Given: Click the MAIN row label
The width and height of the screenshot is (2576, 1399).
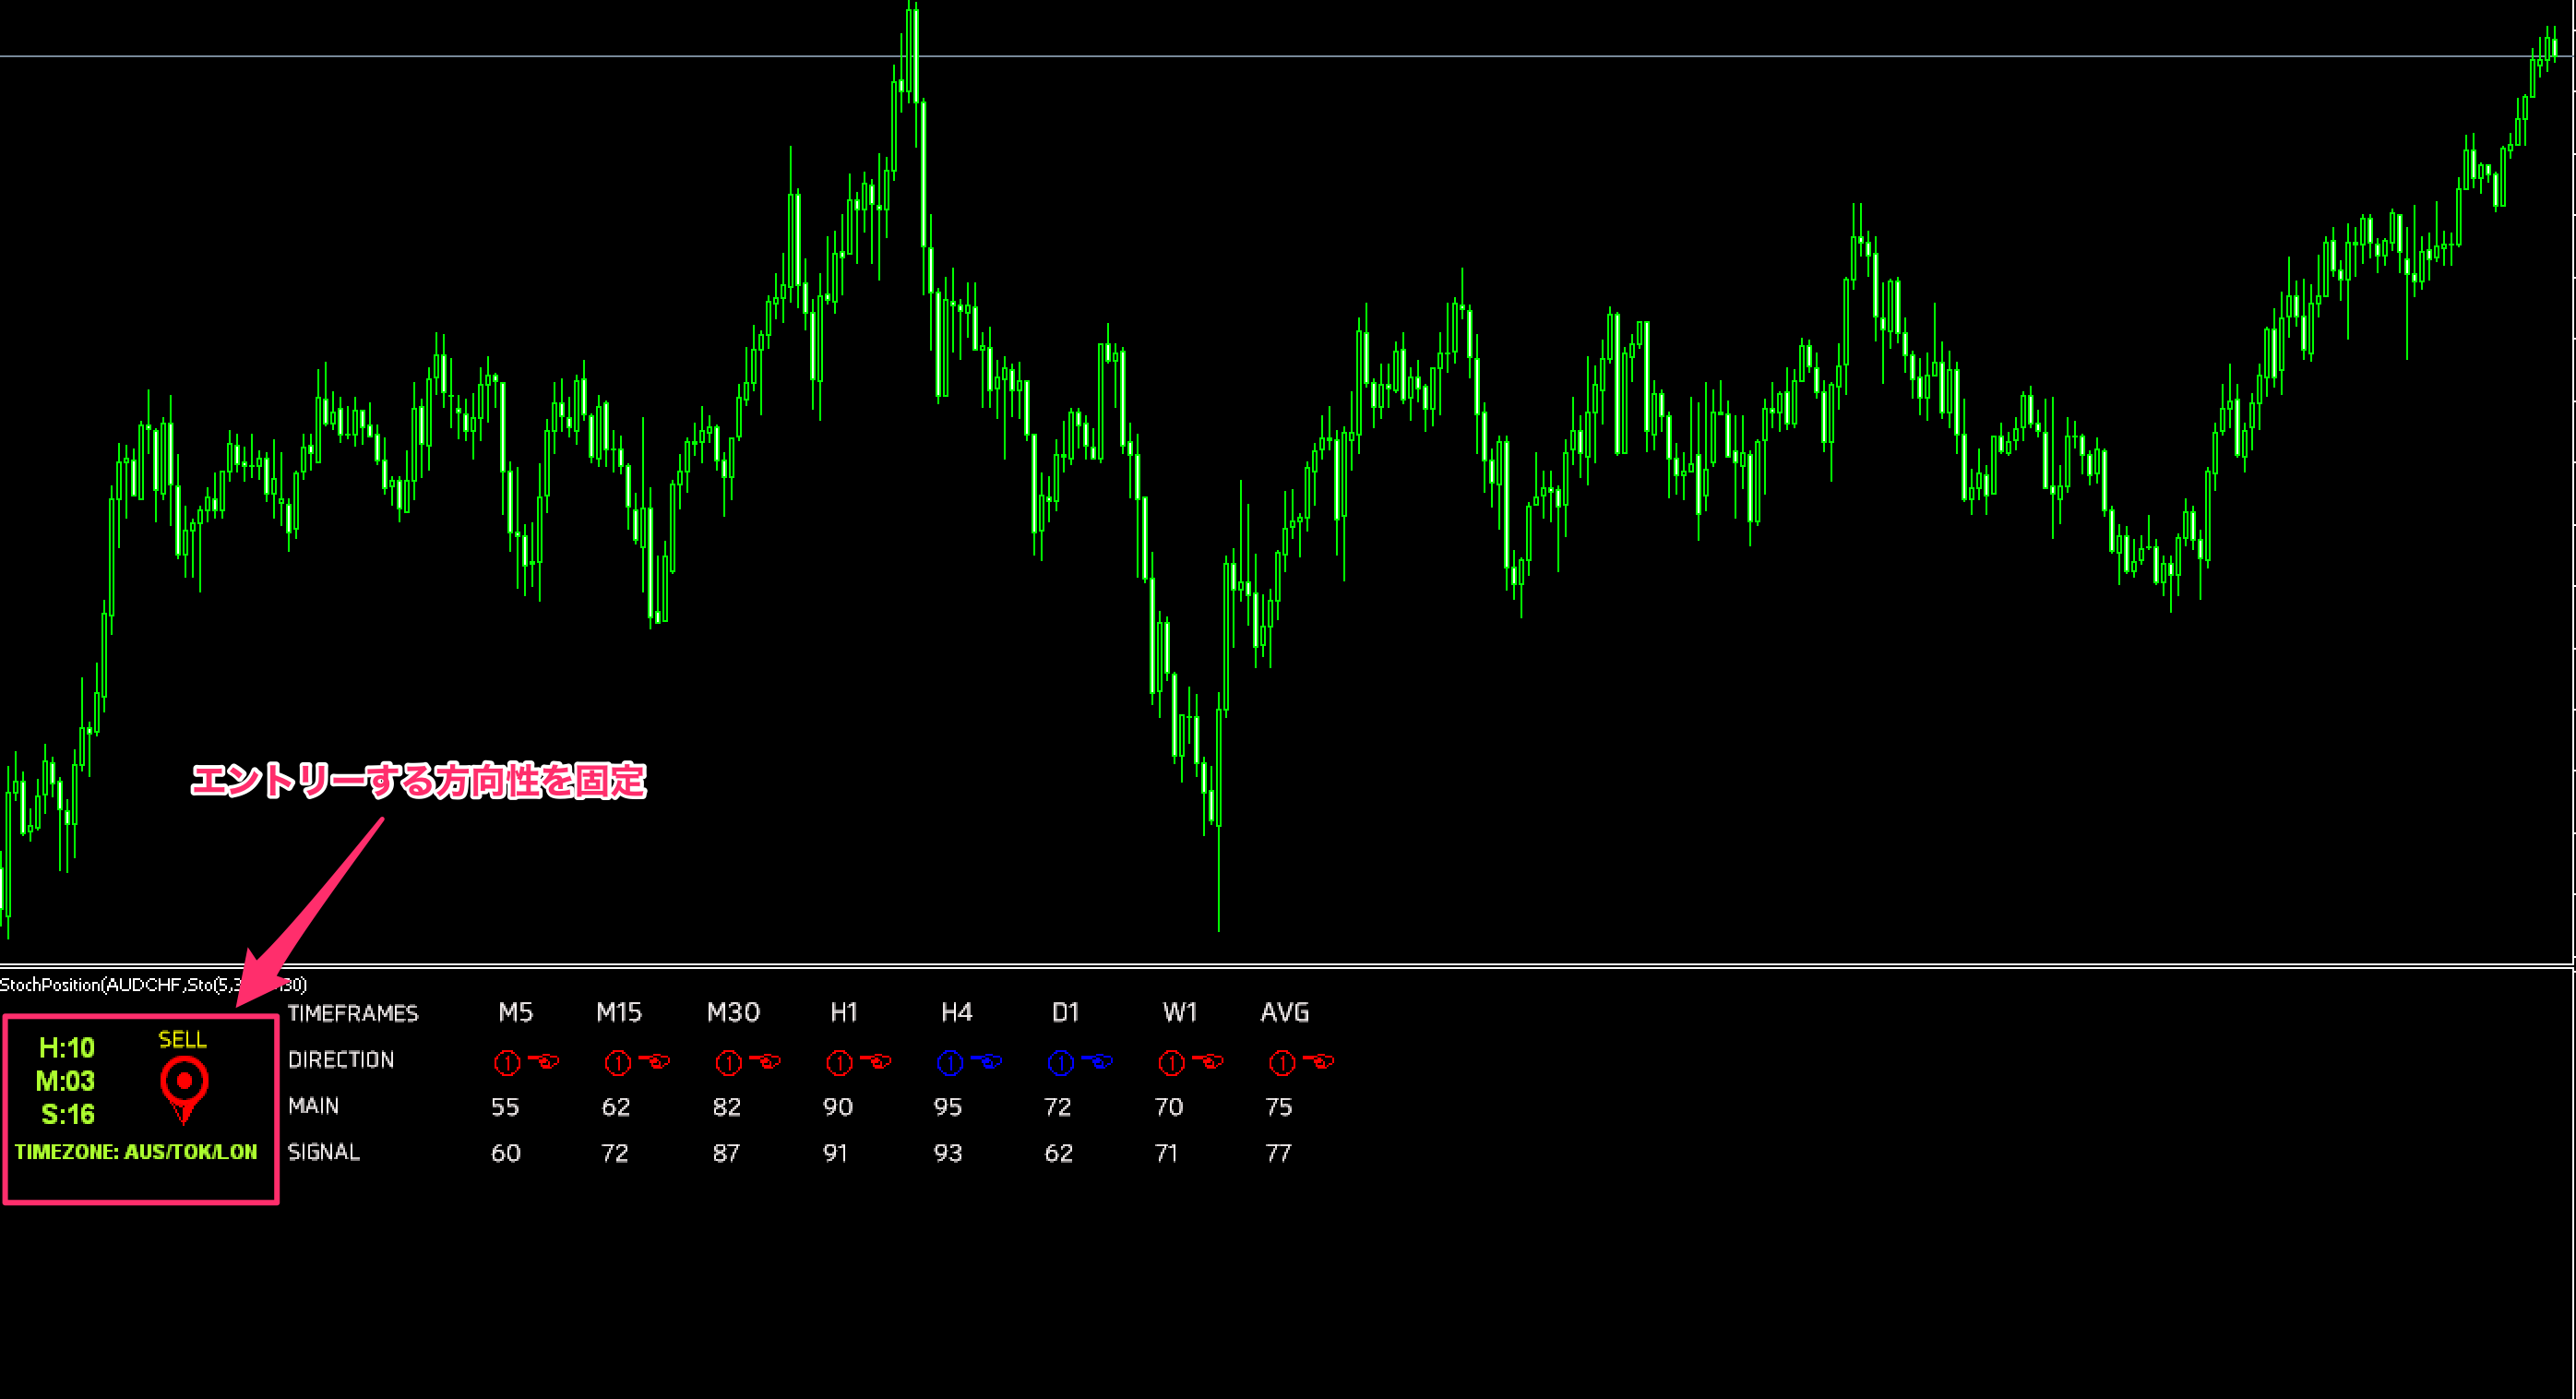Looking at the screenshot, I should pos(313,1105).
